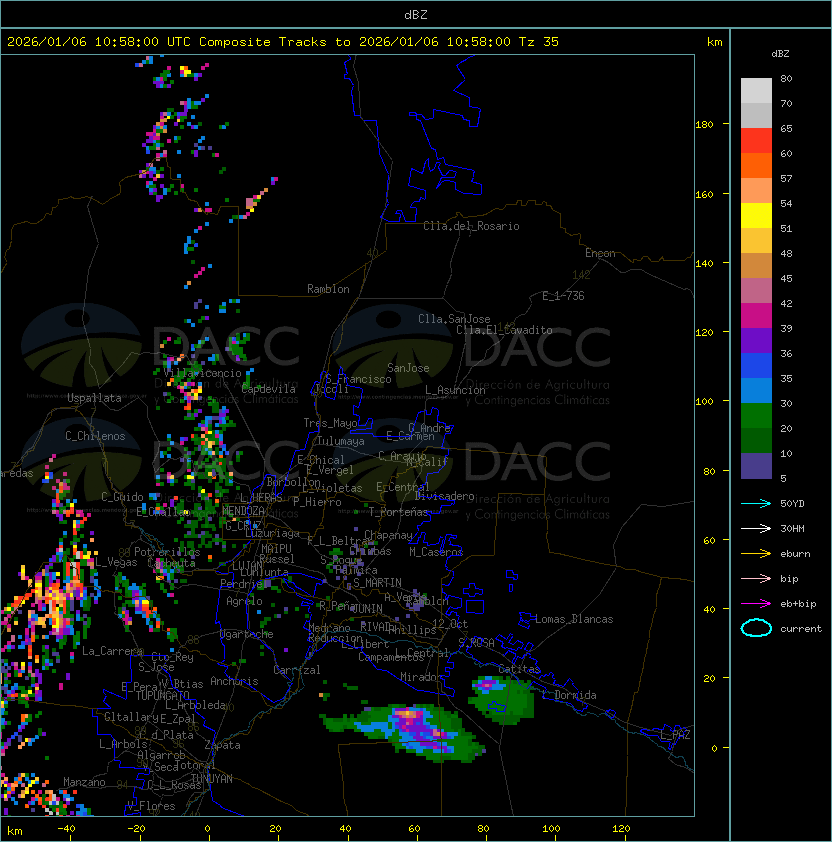This screenshot has height=842, width=832.
Task: Click the '140' km tick on the vertical axis
Action: [704, 263]
